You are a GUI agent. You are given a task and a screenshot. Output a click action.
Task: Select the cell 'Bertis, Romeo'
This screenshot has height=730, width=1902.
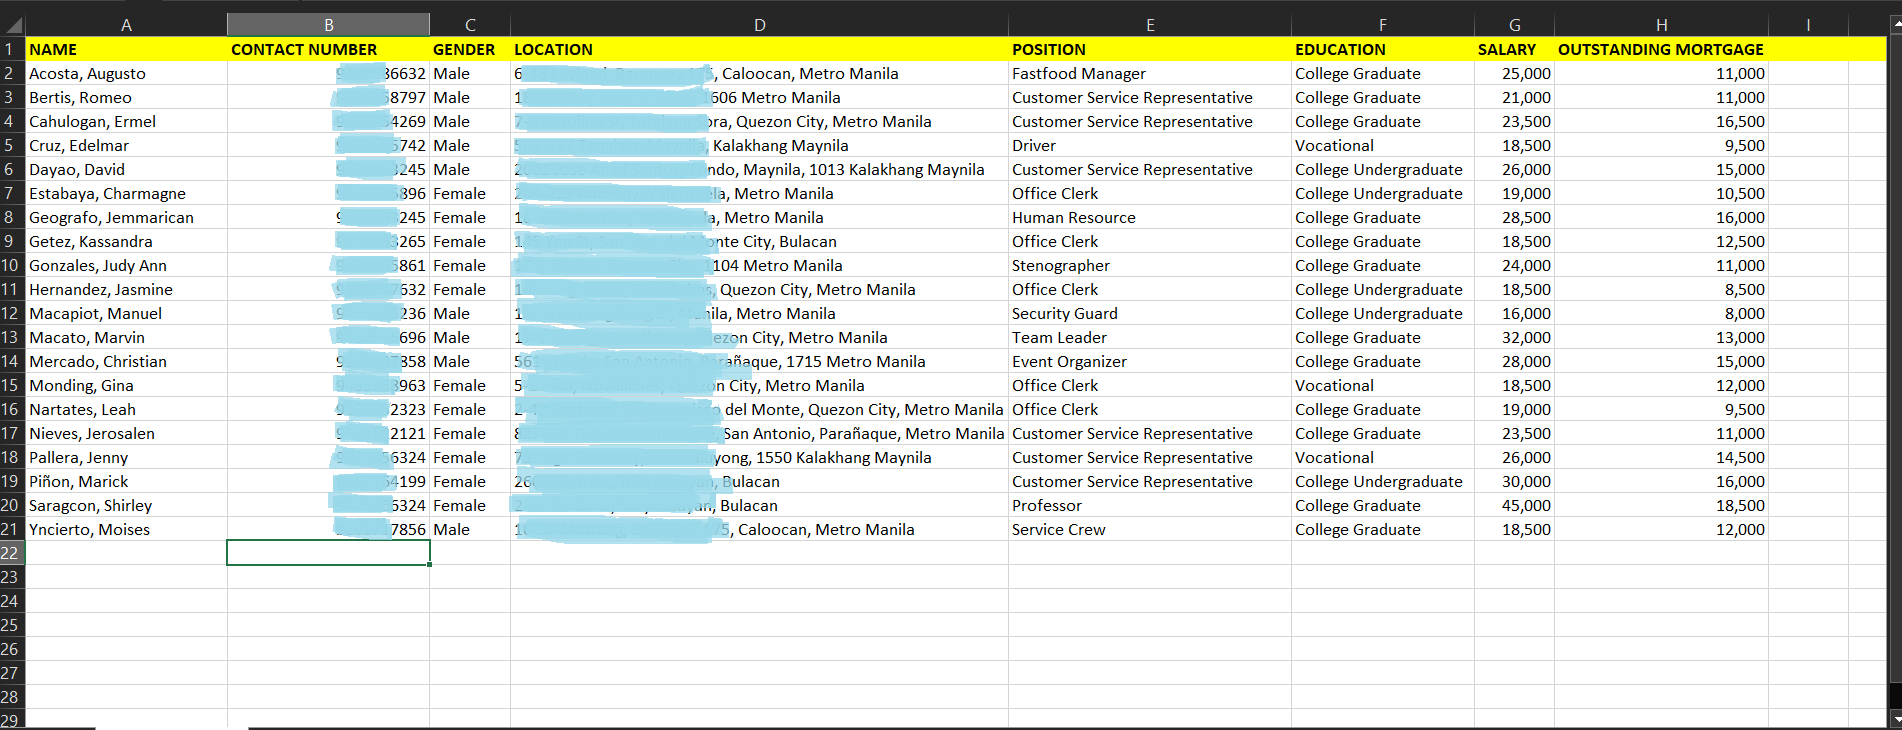tap(126, 97)
